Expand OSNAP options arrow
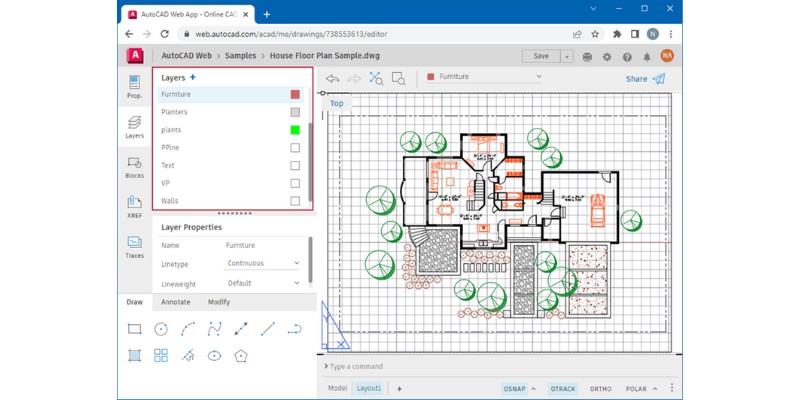The image size is (800, 400). click(x=534, y=388)
